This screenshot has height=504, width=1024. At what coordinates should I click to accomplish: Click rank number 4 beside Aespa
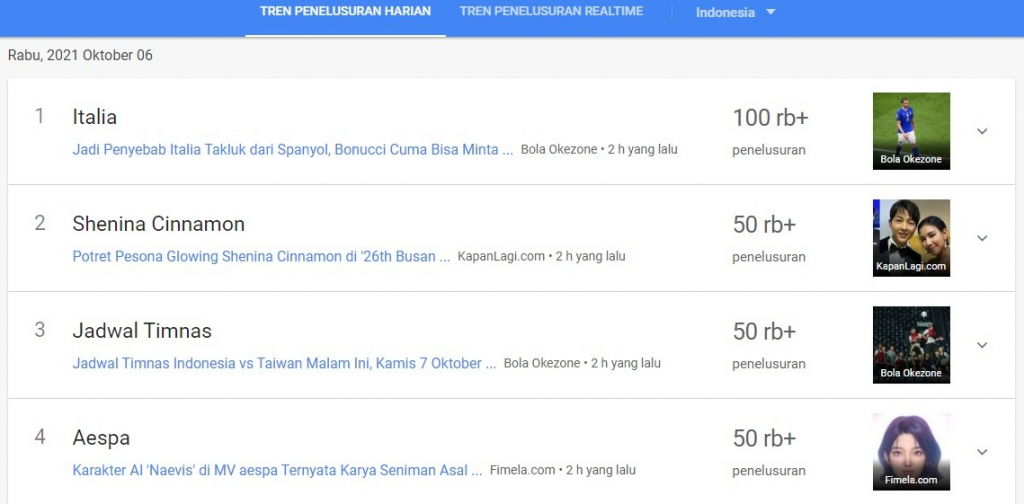tap(40, 437)
